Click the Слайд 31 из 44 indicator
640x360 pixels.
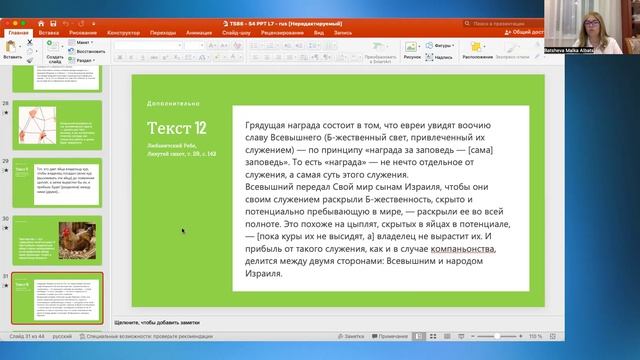tap(27, 336)
